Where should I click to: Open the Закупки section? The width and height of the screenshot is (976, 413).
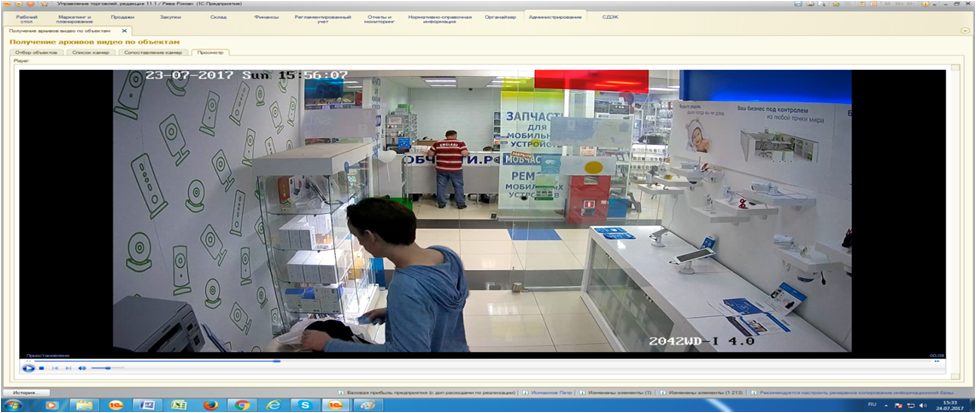click(170, 17)
